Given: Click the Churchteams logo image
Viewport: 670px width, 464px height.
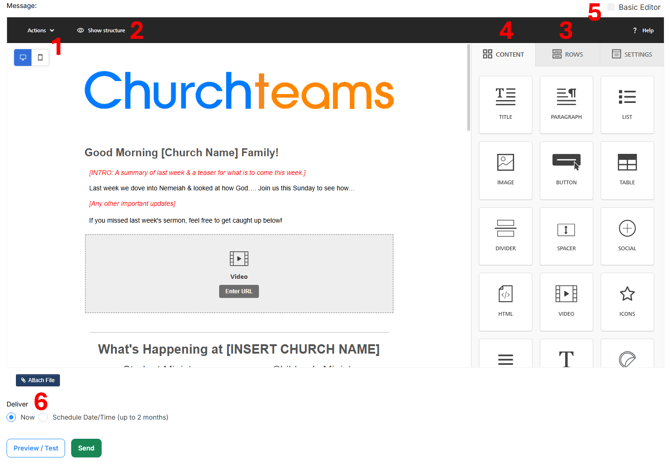Looking at the screenshot, I should pyautogui.click(x=239, y=91).
